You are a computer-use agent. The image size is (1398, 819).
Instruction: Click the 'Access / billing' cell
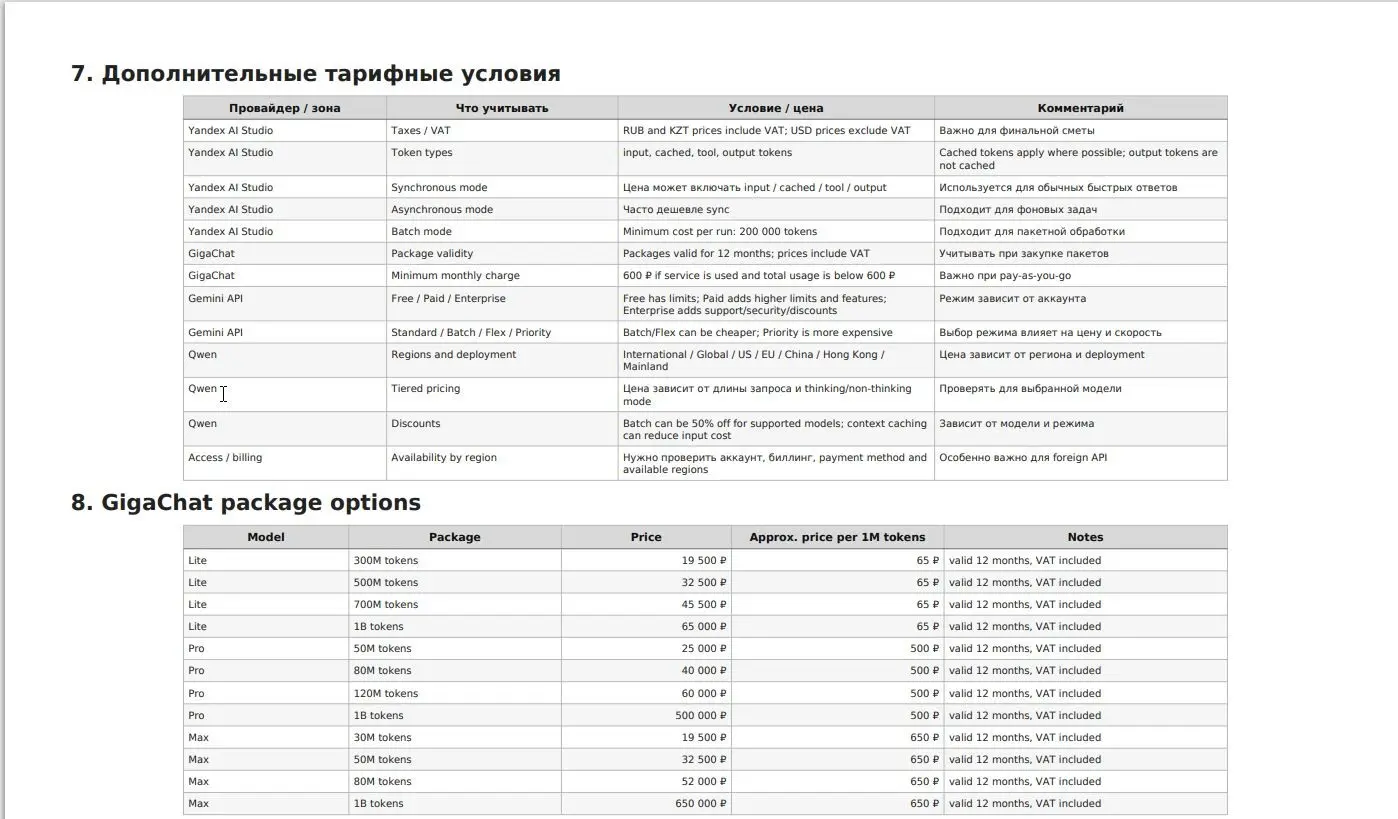click(x=285, y=463)
